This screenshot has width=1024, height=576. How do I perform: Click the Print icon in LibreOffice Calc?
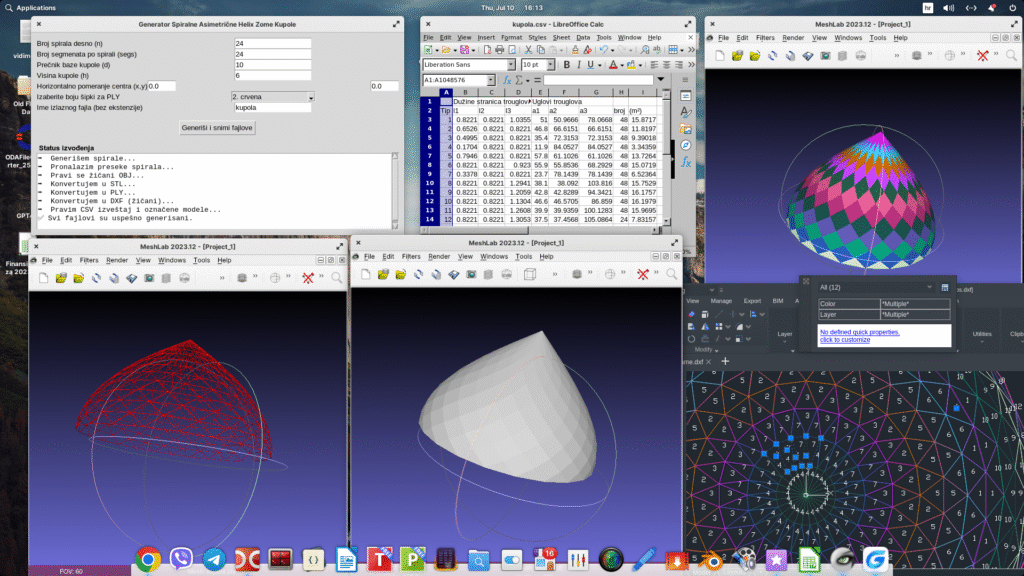[500, 50]
